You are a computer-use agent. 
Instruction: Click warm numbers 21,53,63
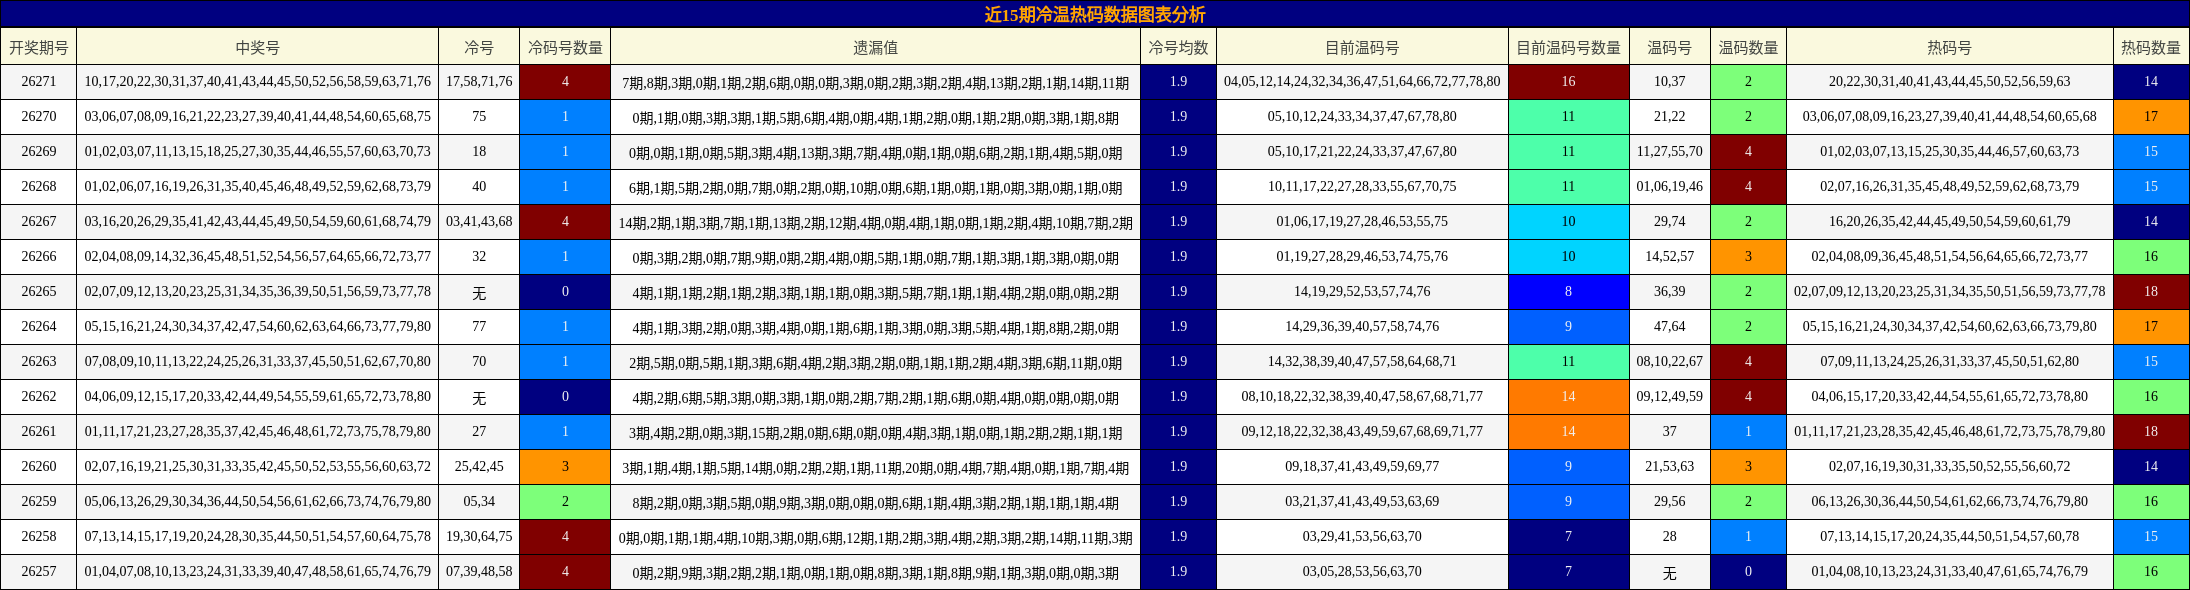tap(1669, 467)
